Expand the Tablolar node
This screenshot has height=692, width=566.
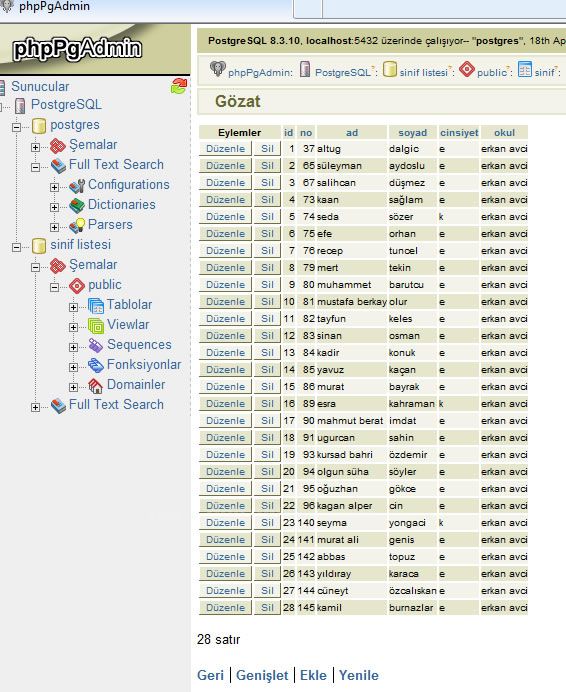73,307
